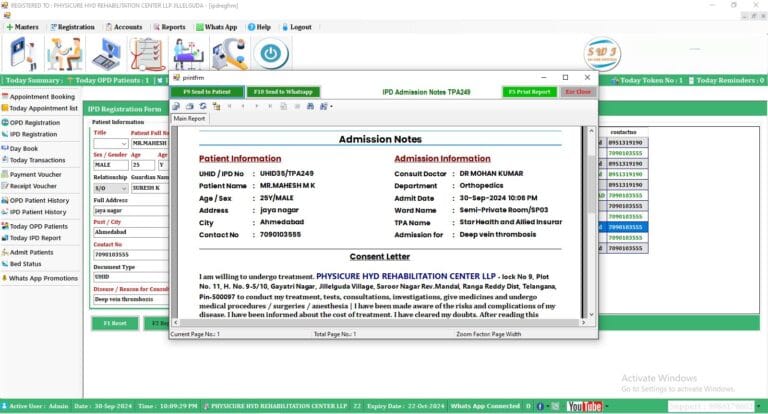Viewport: 768px width, 414px height.
Task: Go to next page in report toolbar
Action: [x=256, y=106]
